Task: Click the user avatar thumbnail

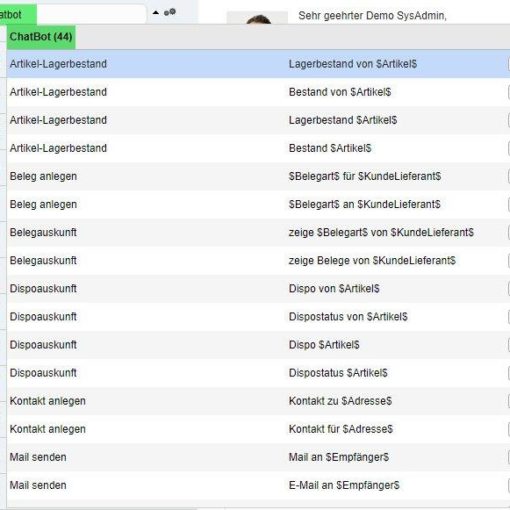Action: (257, 17)
